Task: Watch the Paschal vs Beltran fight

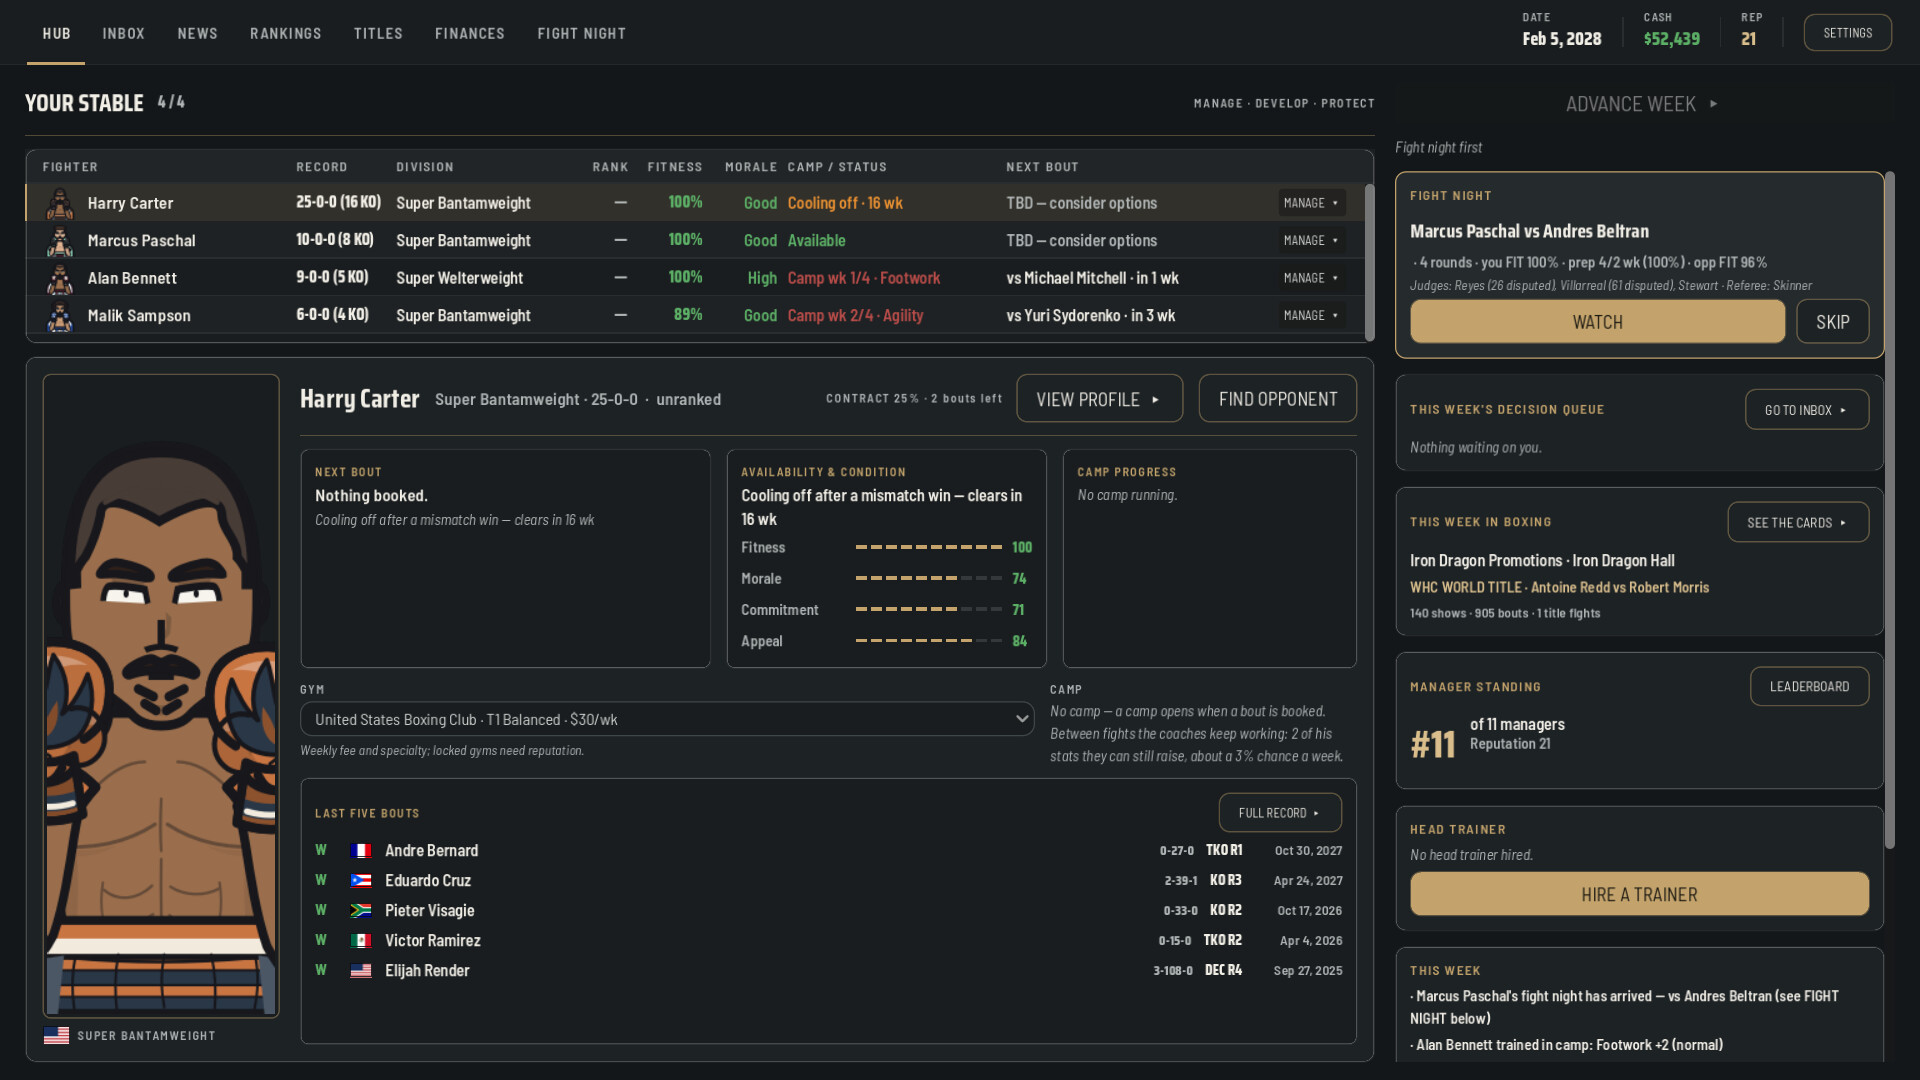Action: (1597, 322)
